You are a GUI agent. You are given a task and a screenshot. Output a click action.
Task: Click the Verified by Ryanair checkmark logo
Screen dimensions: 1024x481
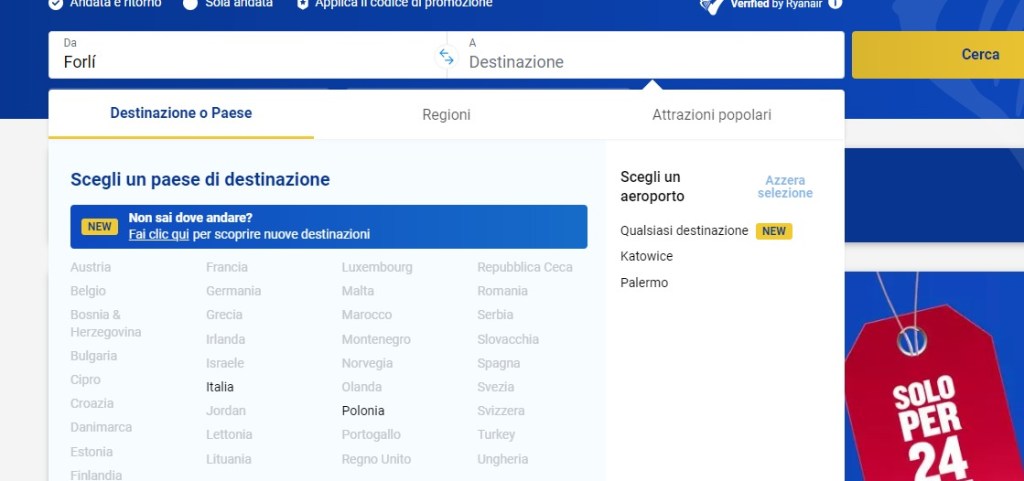point(712,5)
